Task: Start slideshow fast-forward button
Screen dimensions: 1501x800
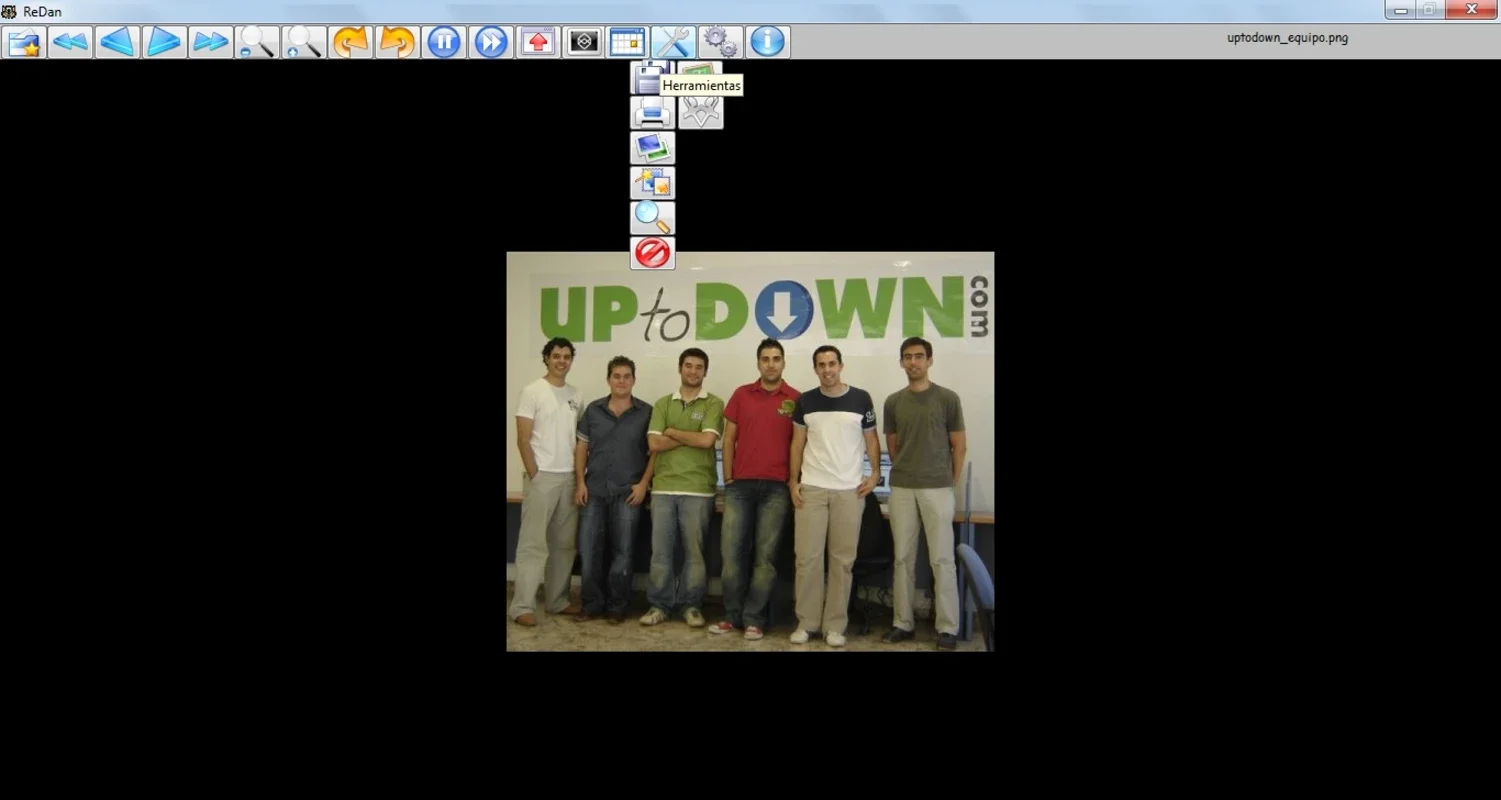Action: pyautogui.click(x=491, y=42)
